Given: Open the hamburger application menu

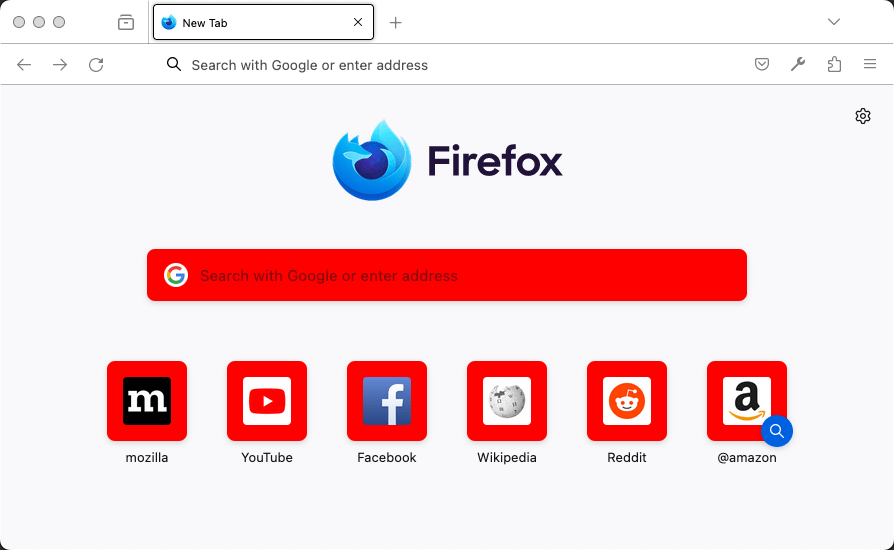Looking at the screenshot, I should [x=870, y=65].
